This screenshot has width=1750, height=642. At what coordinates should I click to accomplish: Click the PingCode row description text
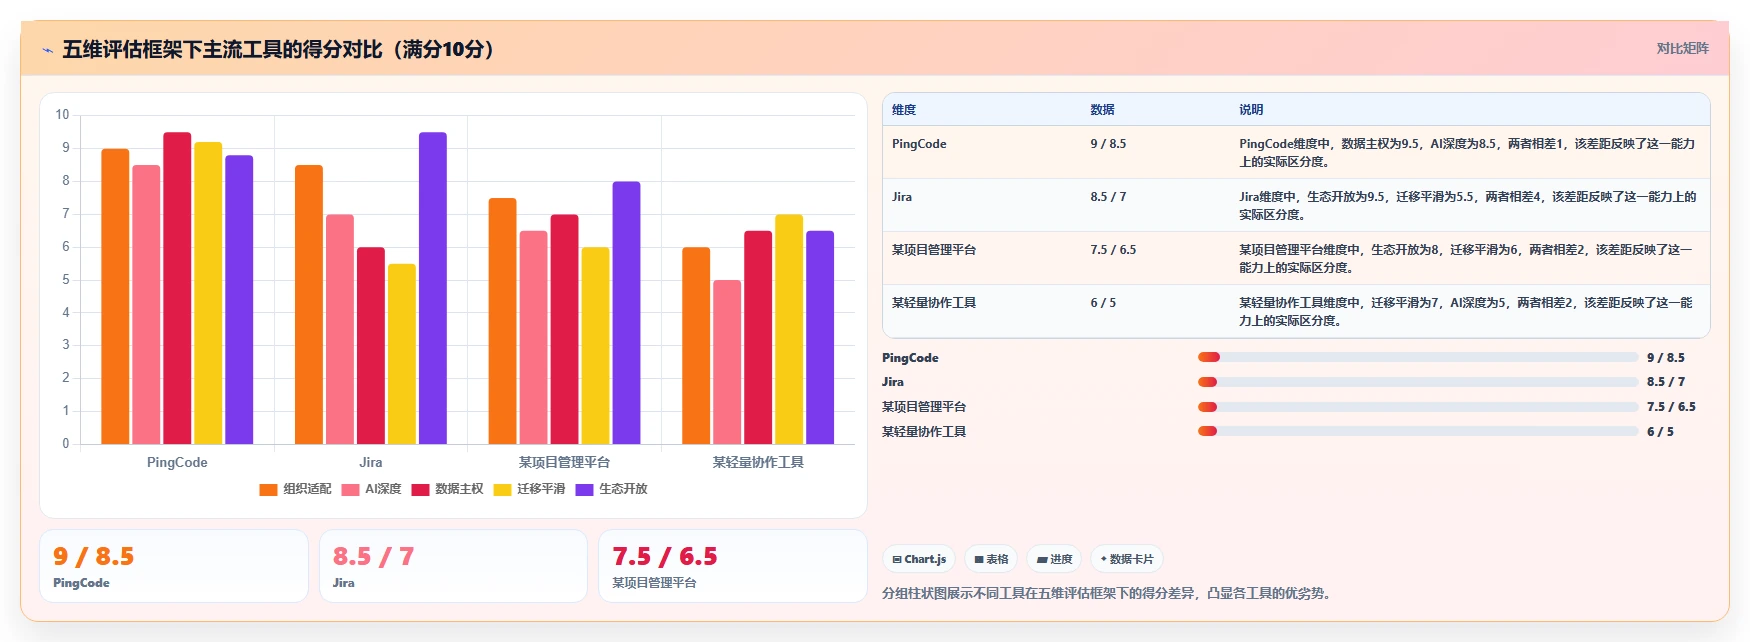1467,153
